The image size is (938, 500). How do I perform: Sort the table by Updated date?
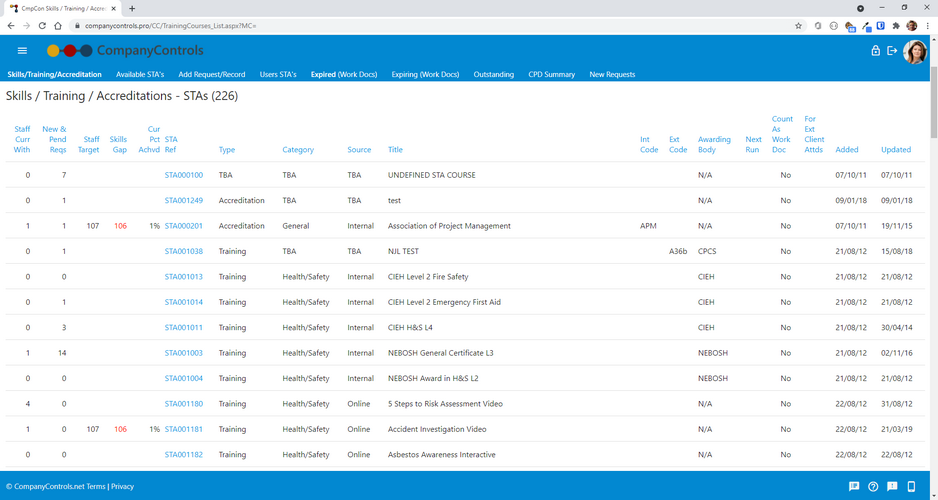tap(896, 150)
